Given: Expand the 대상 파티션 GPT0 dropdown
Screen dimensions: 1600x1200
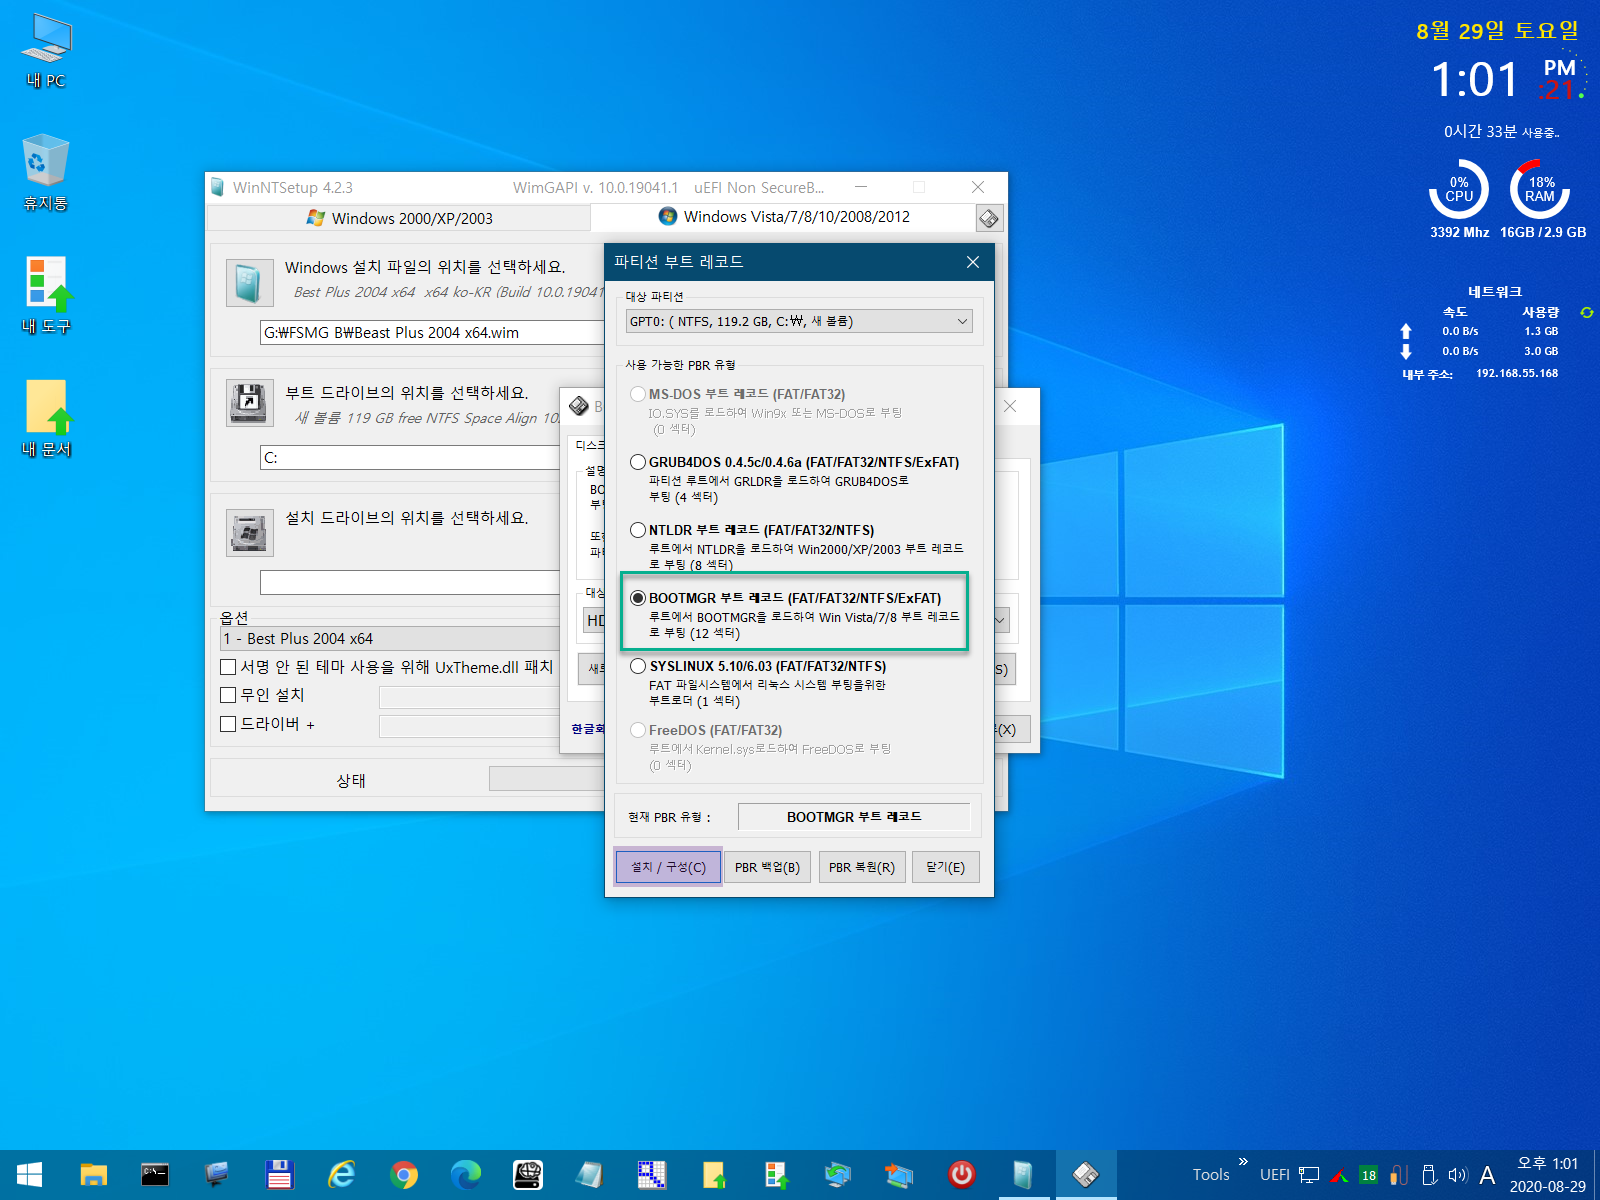Looking at the screenshot, I should coord(799,321).
